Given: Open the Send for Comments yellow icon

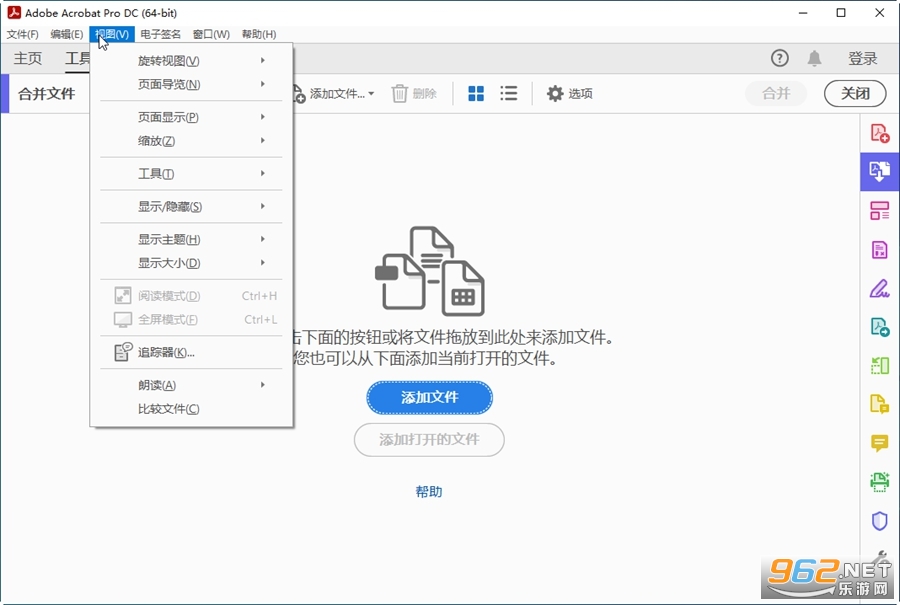Looking at the screenshot, I should (x=879, y=404).
